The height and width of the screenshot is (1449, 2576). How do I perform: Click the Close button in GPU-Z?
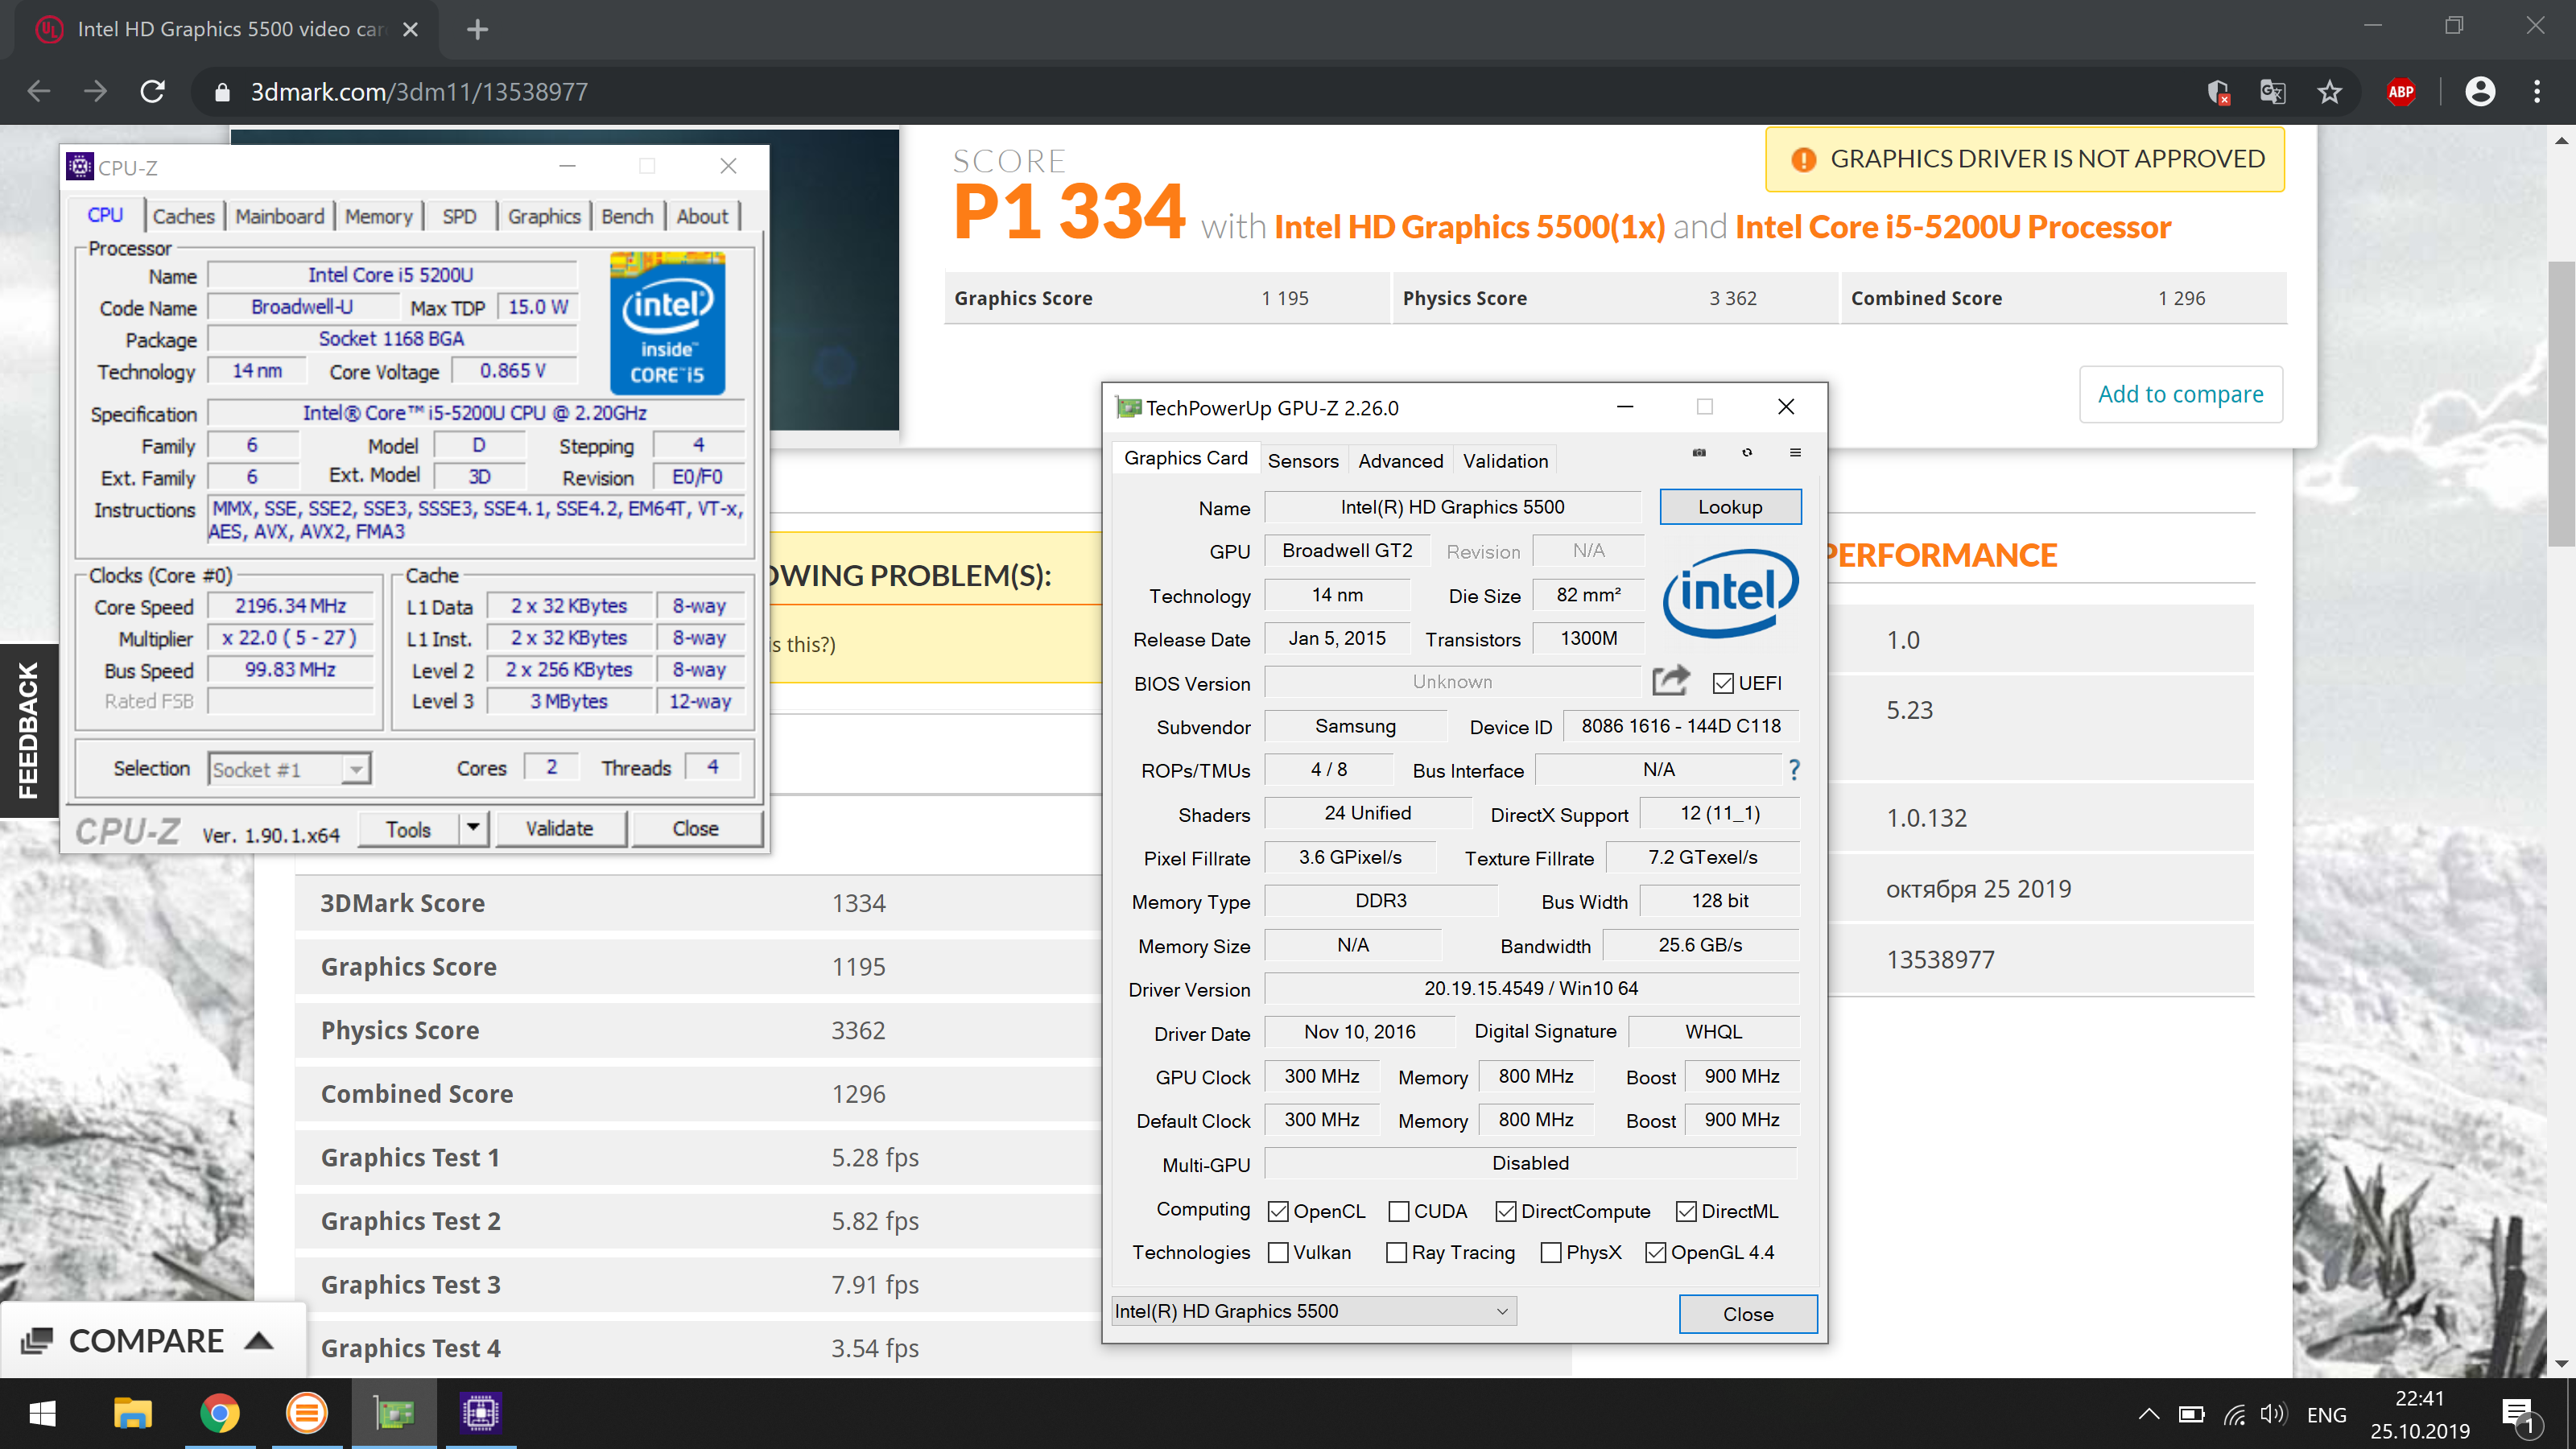pos(1747,1314)
